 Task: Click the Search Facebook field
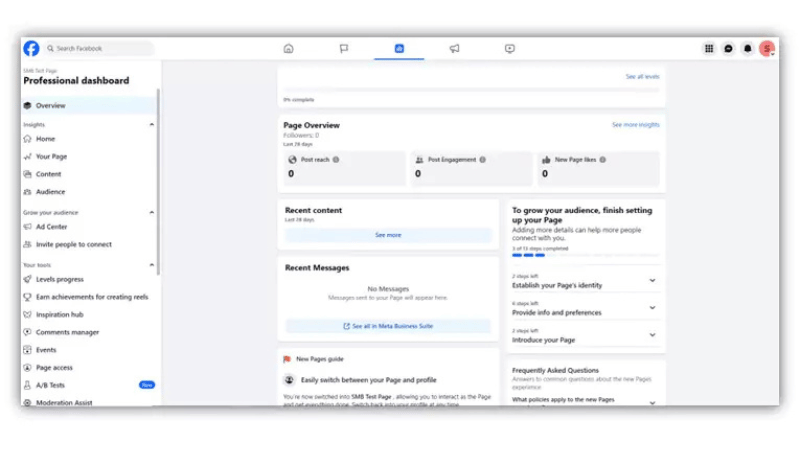point(99,48)
